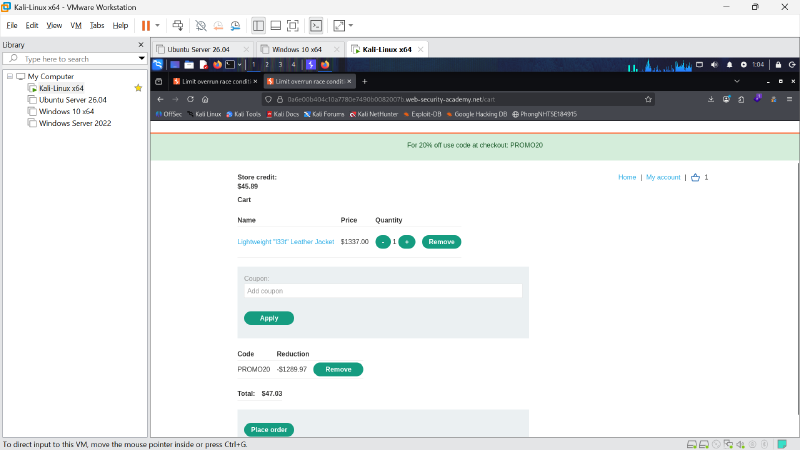
Task: Open the Help menu
Action: [x=120, y=26]
